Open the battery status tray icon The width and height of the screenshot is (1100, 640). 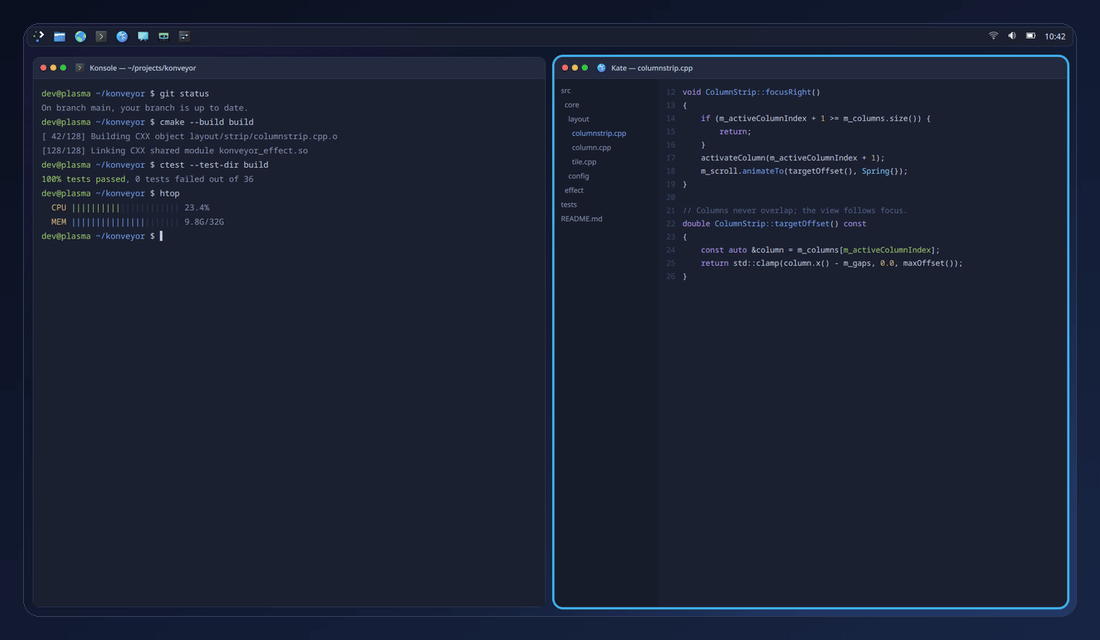[1031, 35]
